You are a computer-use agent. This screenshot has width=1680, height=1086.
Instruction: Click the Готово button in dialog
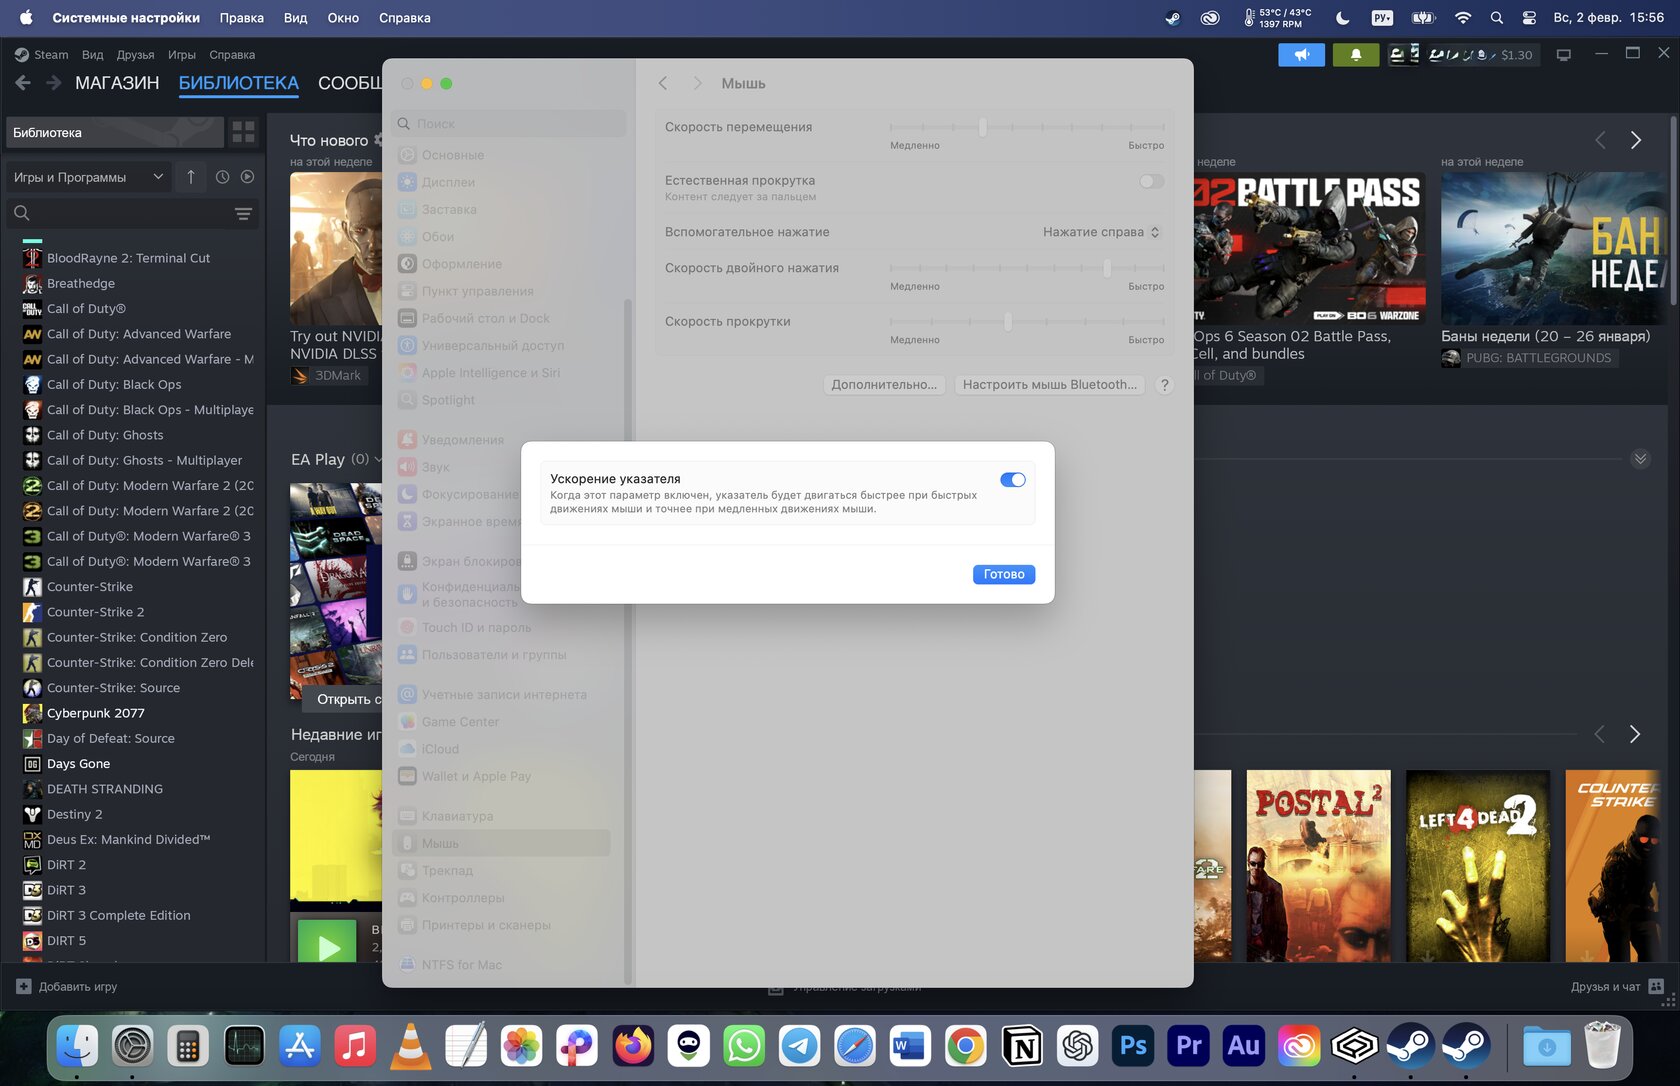[1003, 574]
